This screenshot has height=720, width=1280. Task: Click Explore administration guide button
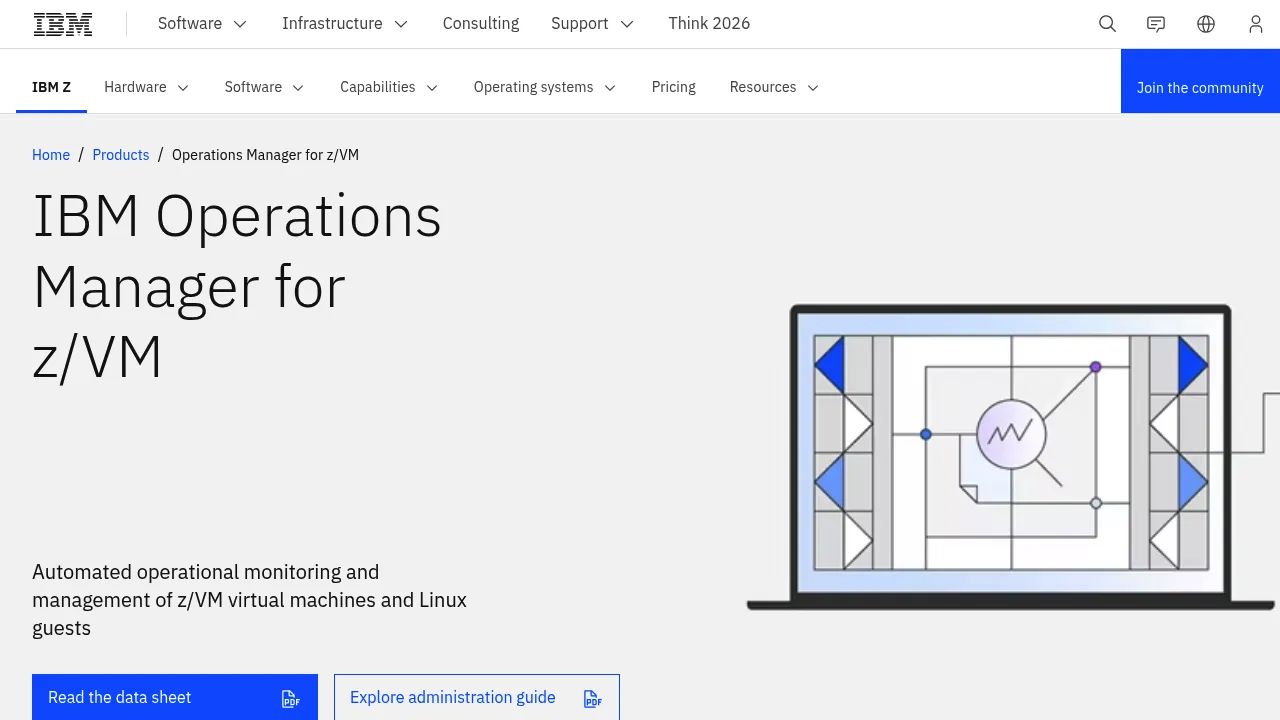click(x=477, y=697)
